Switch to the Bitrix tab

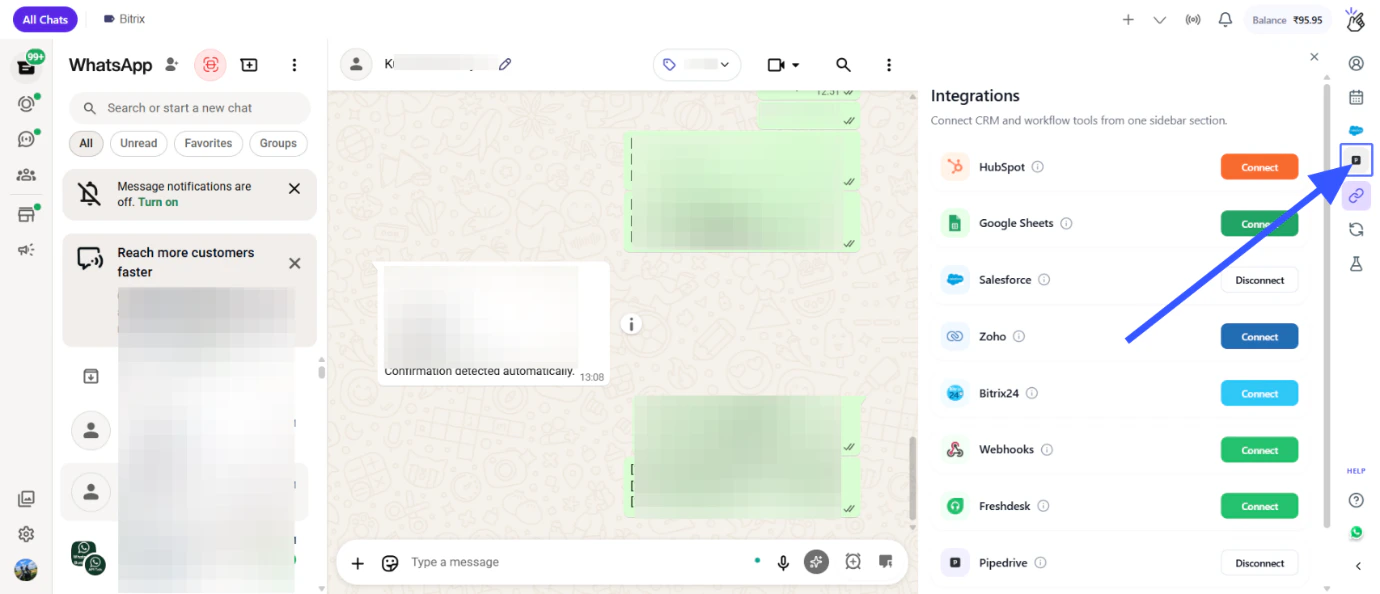pos(124,19)
